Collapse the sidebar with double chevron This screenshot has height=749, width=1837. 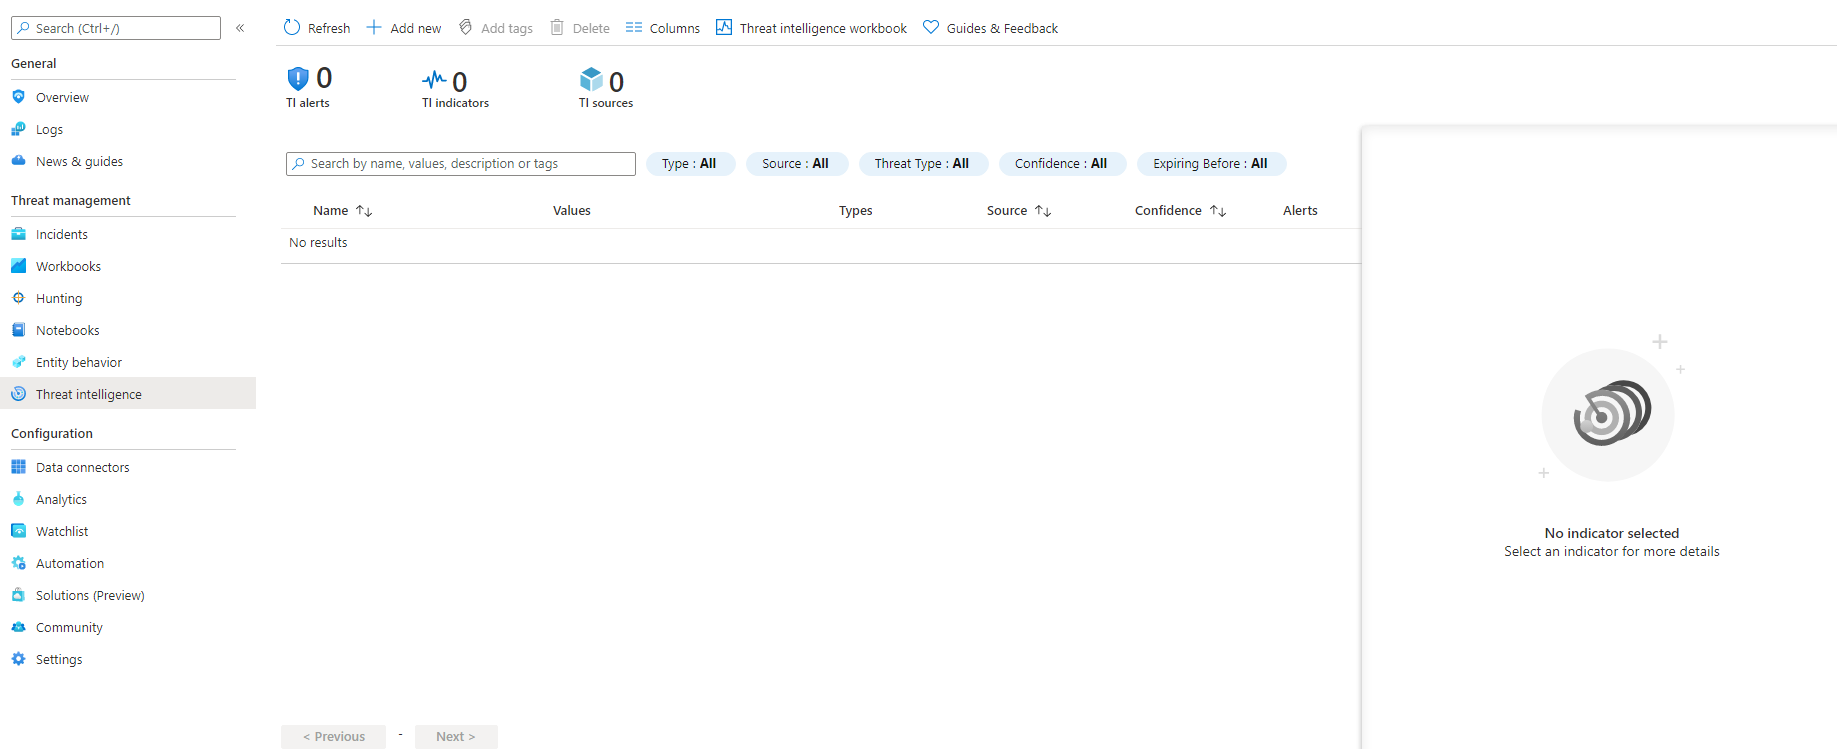(240, 28)
